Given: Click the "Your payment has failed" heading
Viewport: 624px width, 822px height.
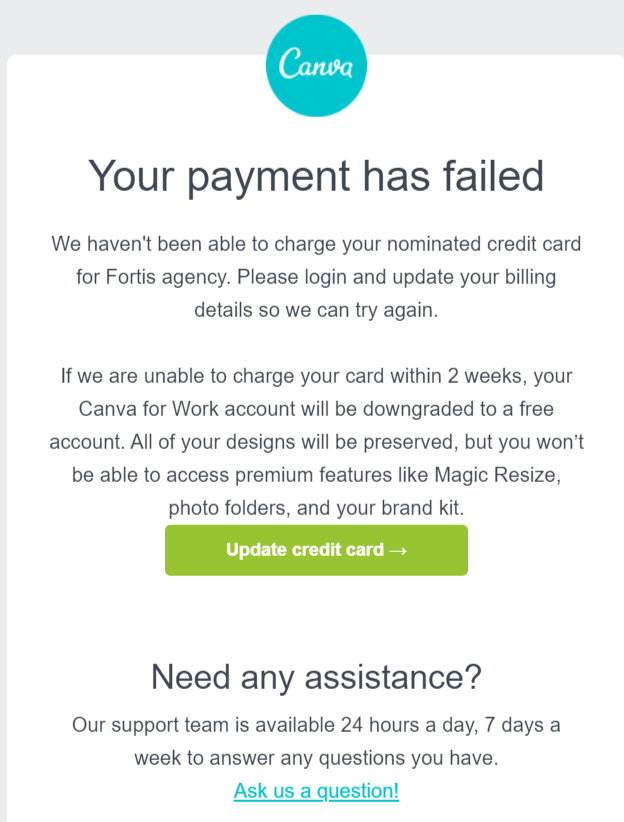Looking at the screenshot, I should pyautogui.click(x=316, y=176).
